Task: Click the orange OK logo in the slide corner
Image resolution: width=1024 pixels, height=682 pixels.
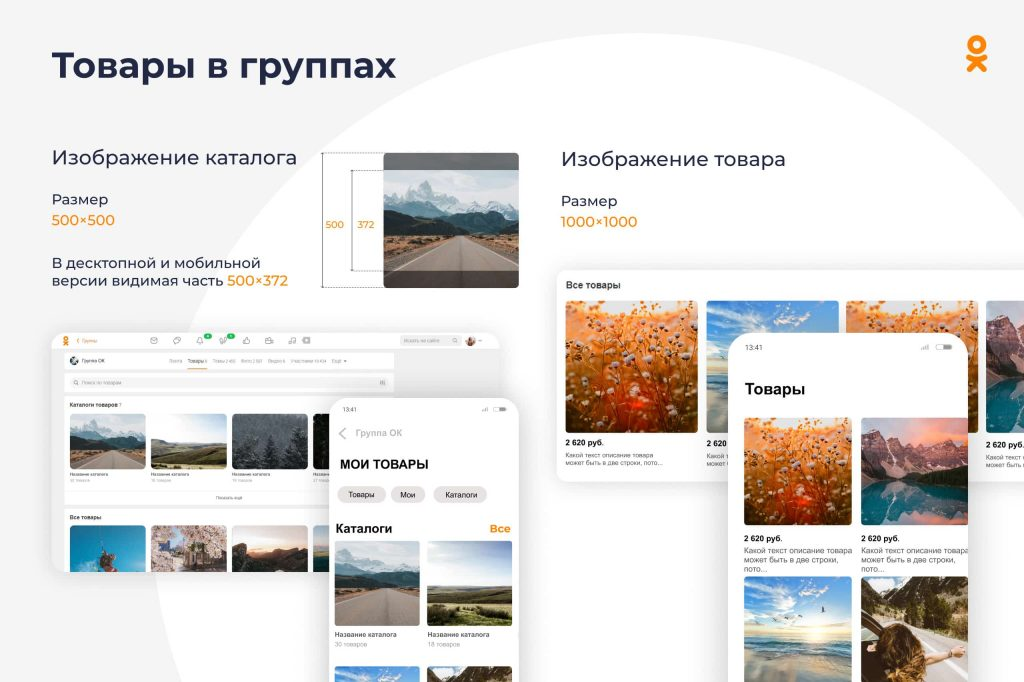Action: tap(976, 54)
